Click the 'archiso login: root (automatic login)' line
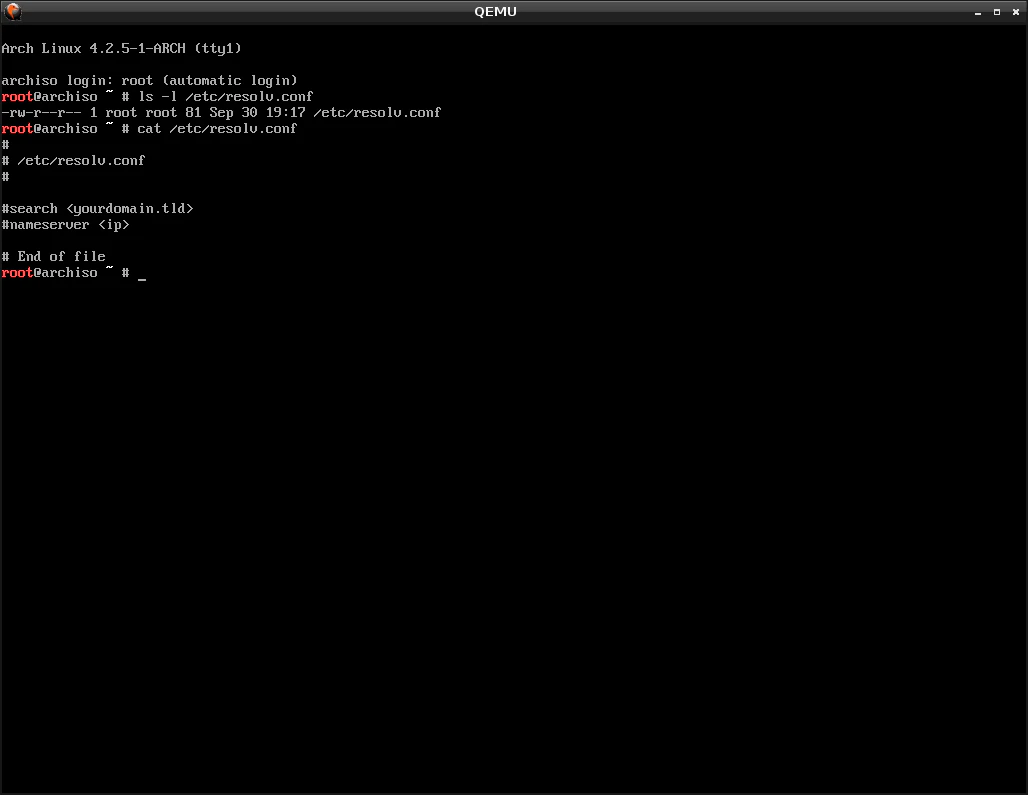Viewport: 1028px width, 795px height. pos(149,81)
